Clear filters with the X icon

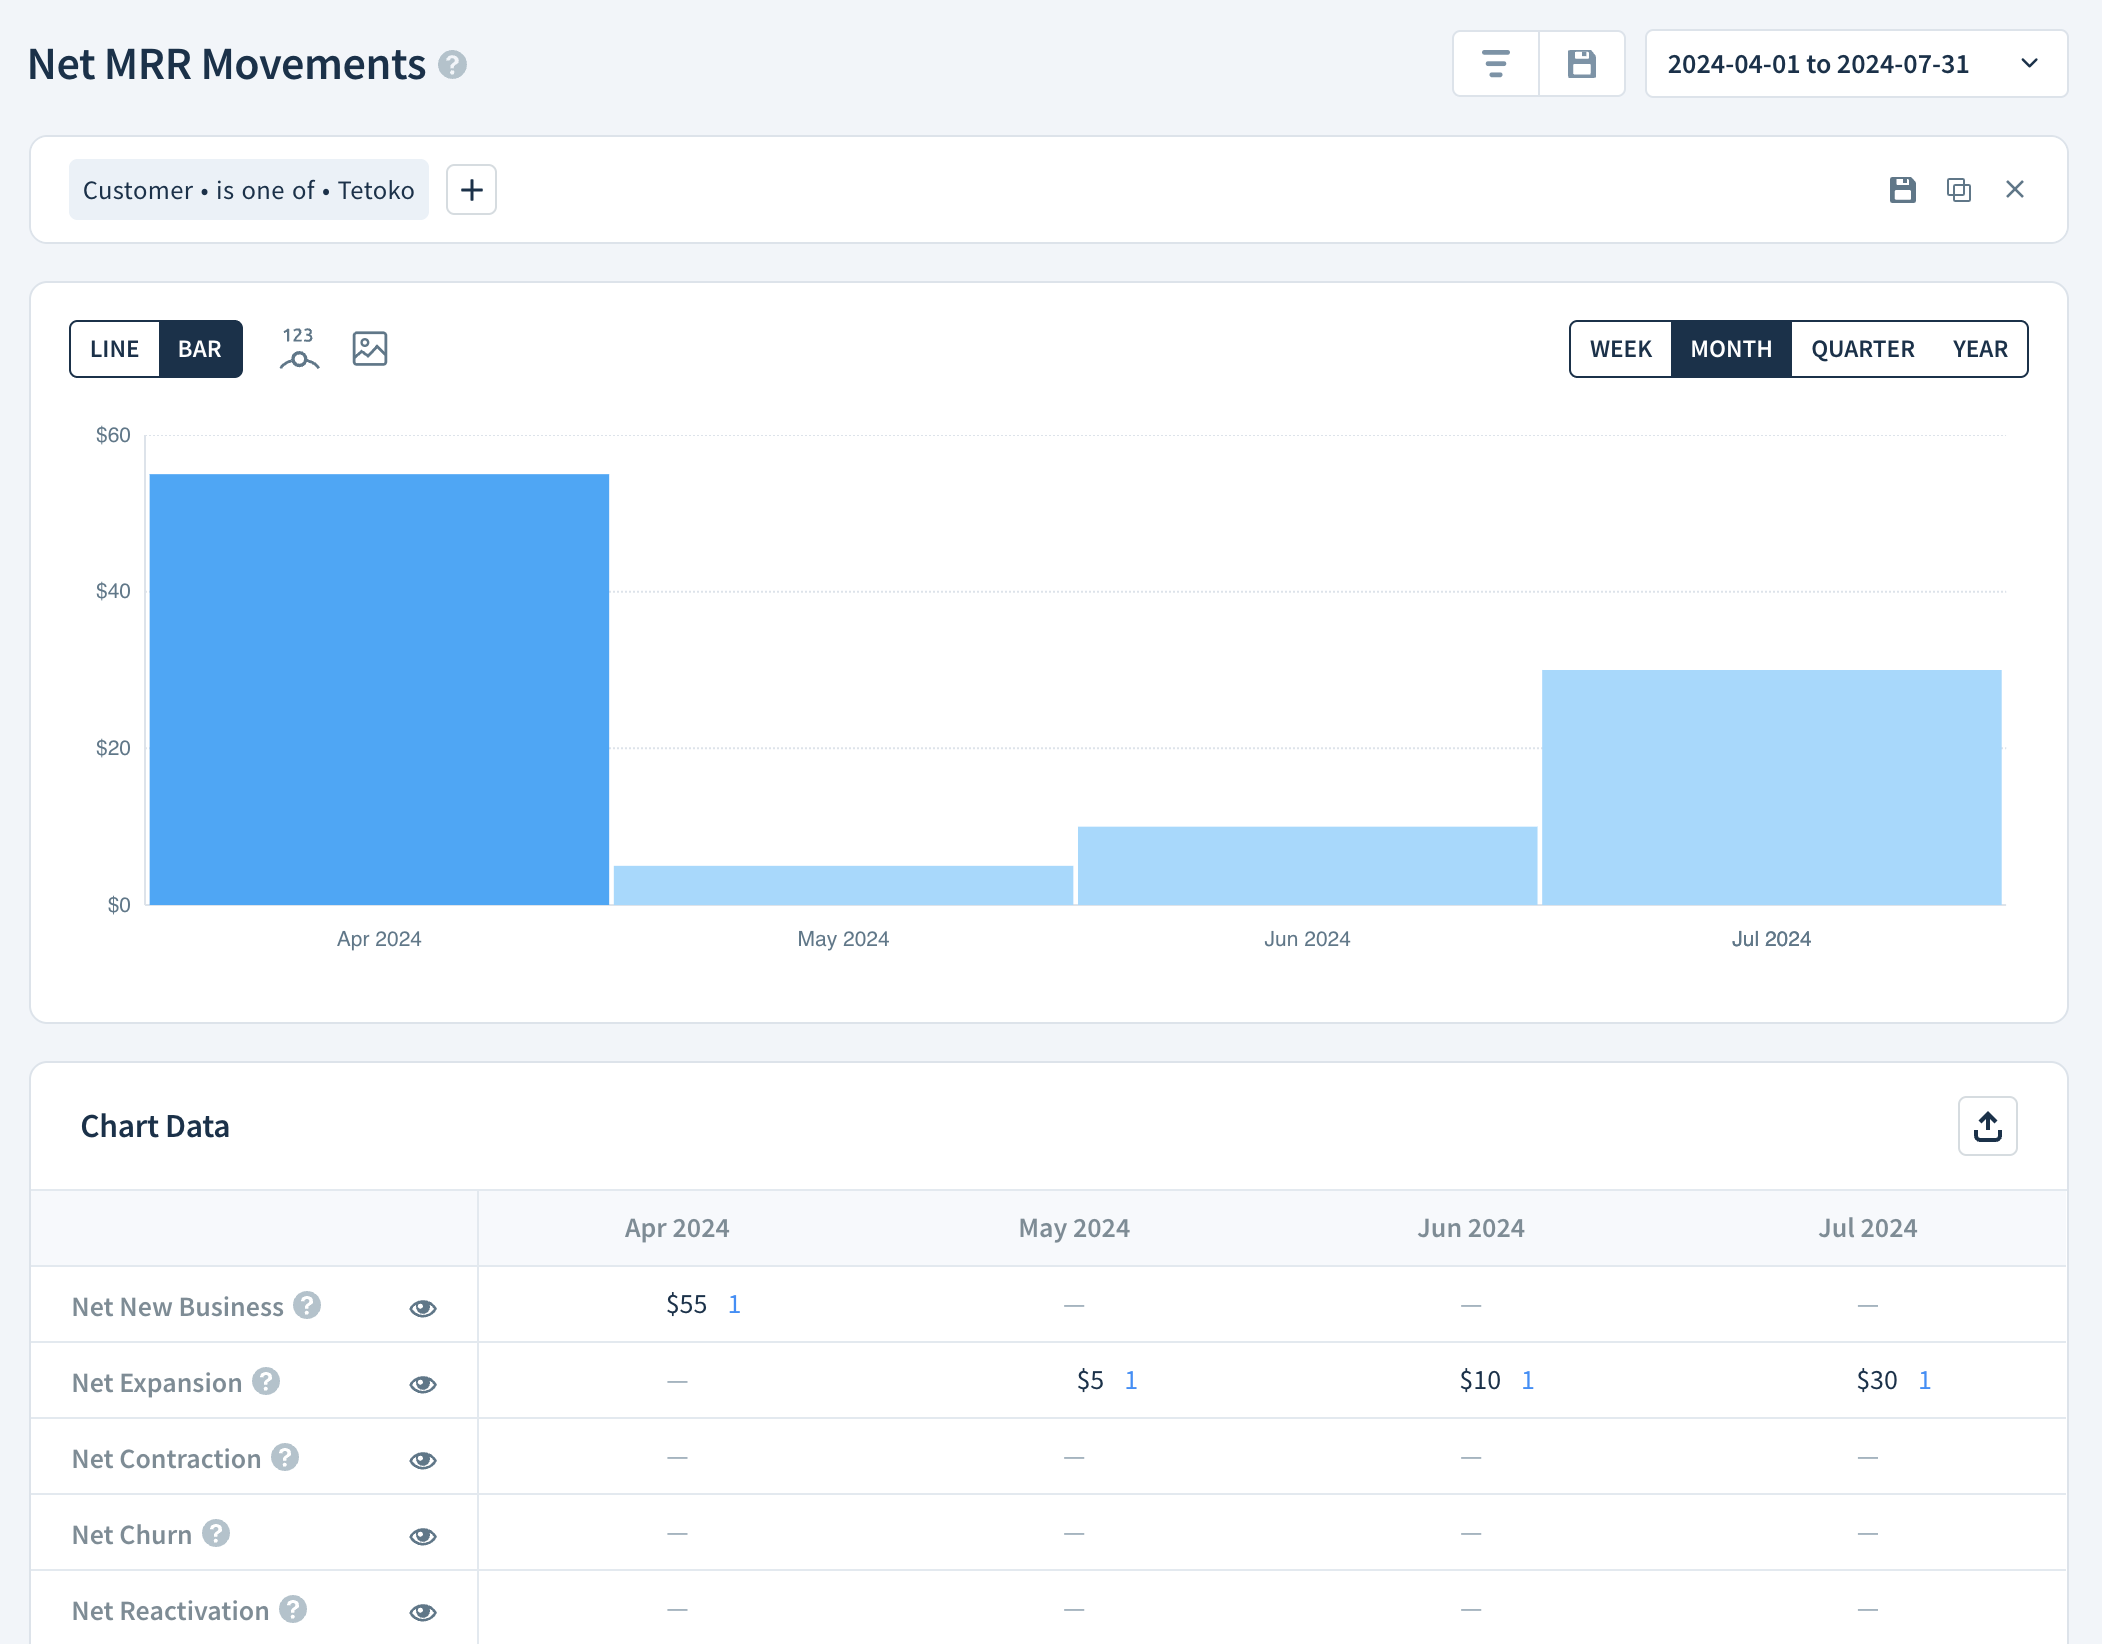[x=2015, y=189]
